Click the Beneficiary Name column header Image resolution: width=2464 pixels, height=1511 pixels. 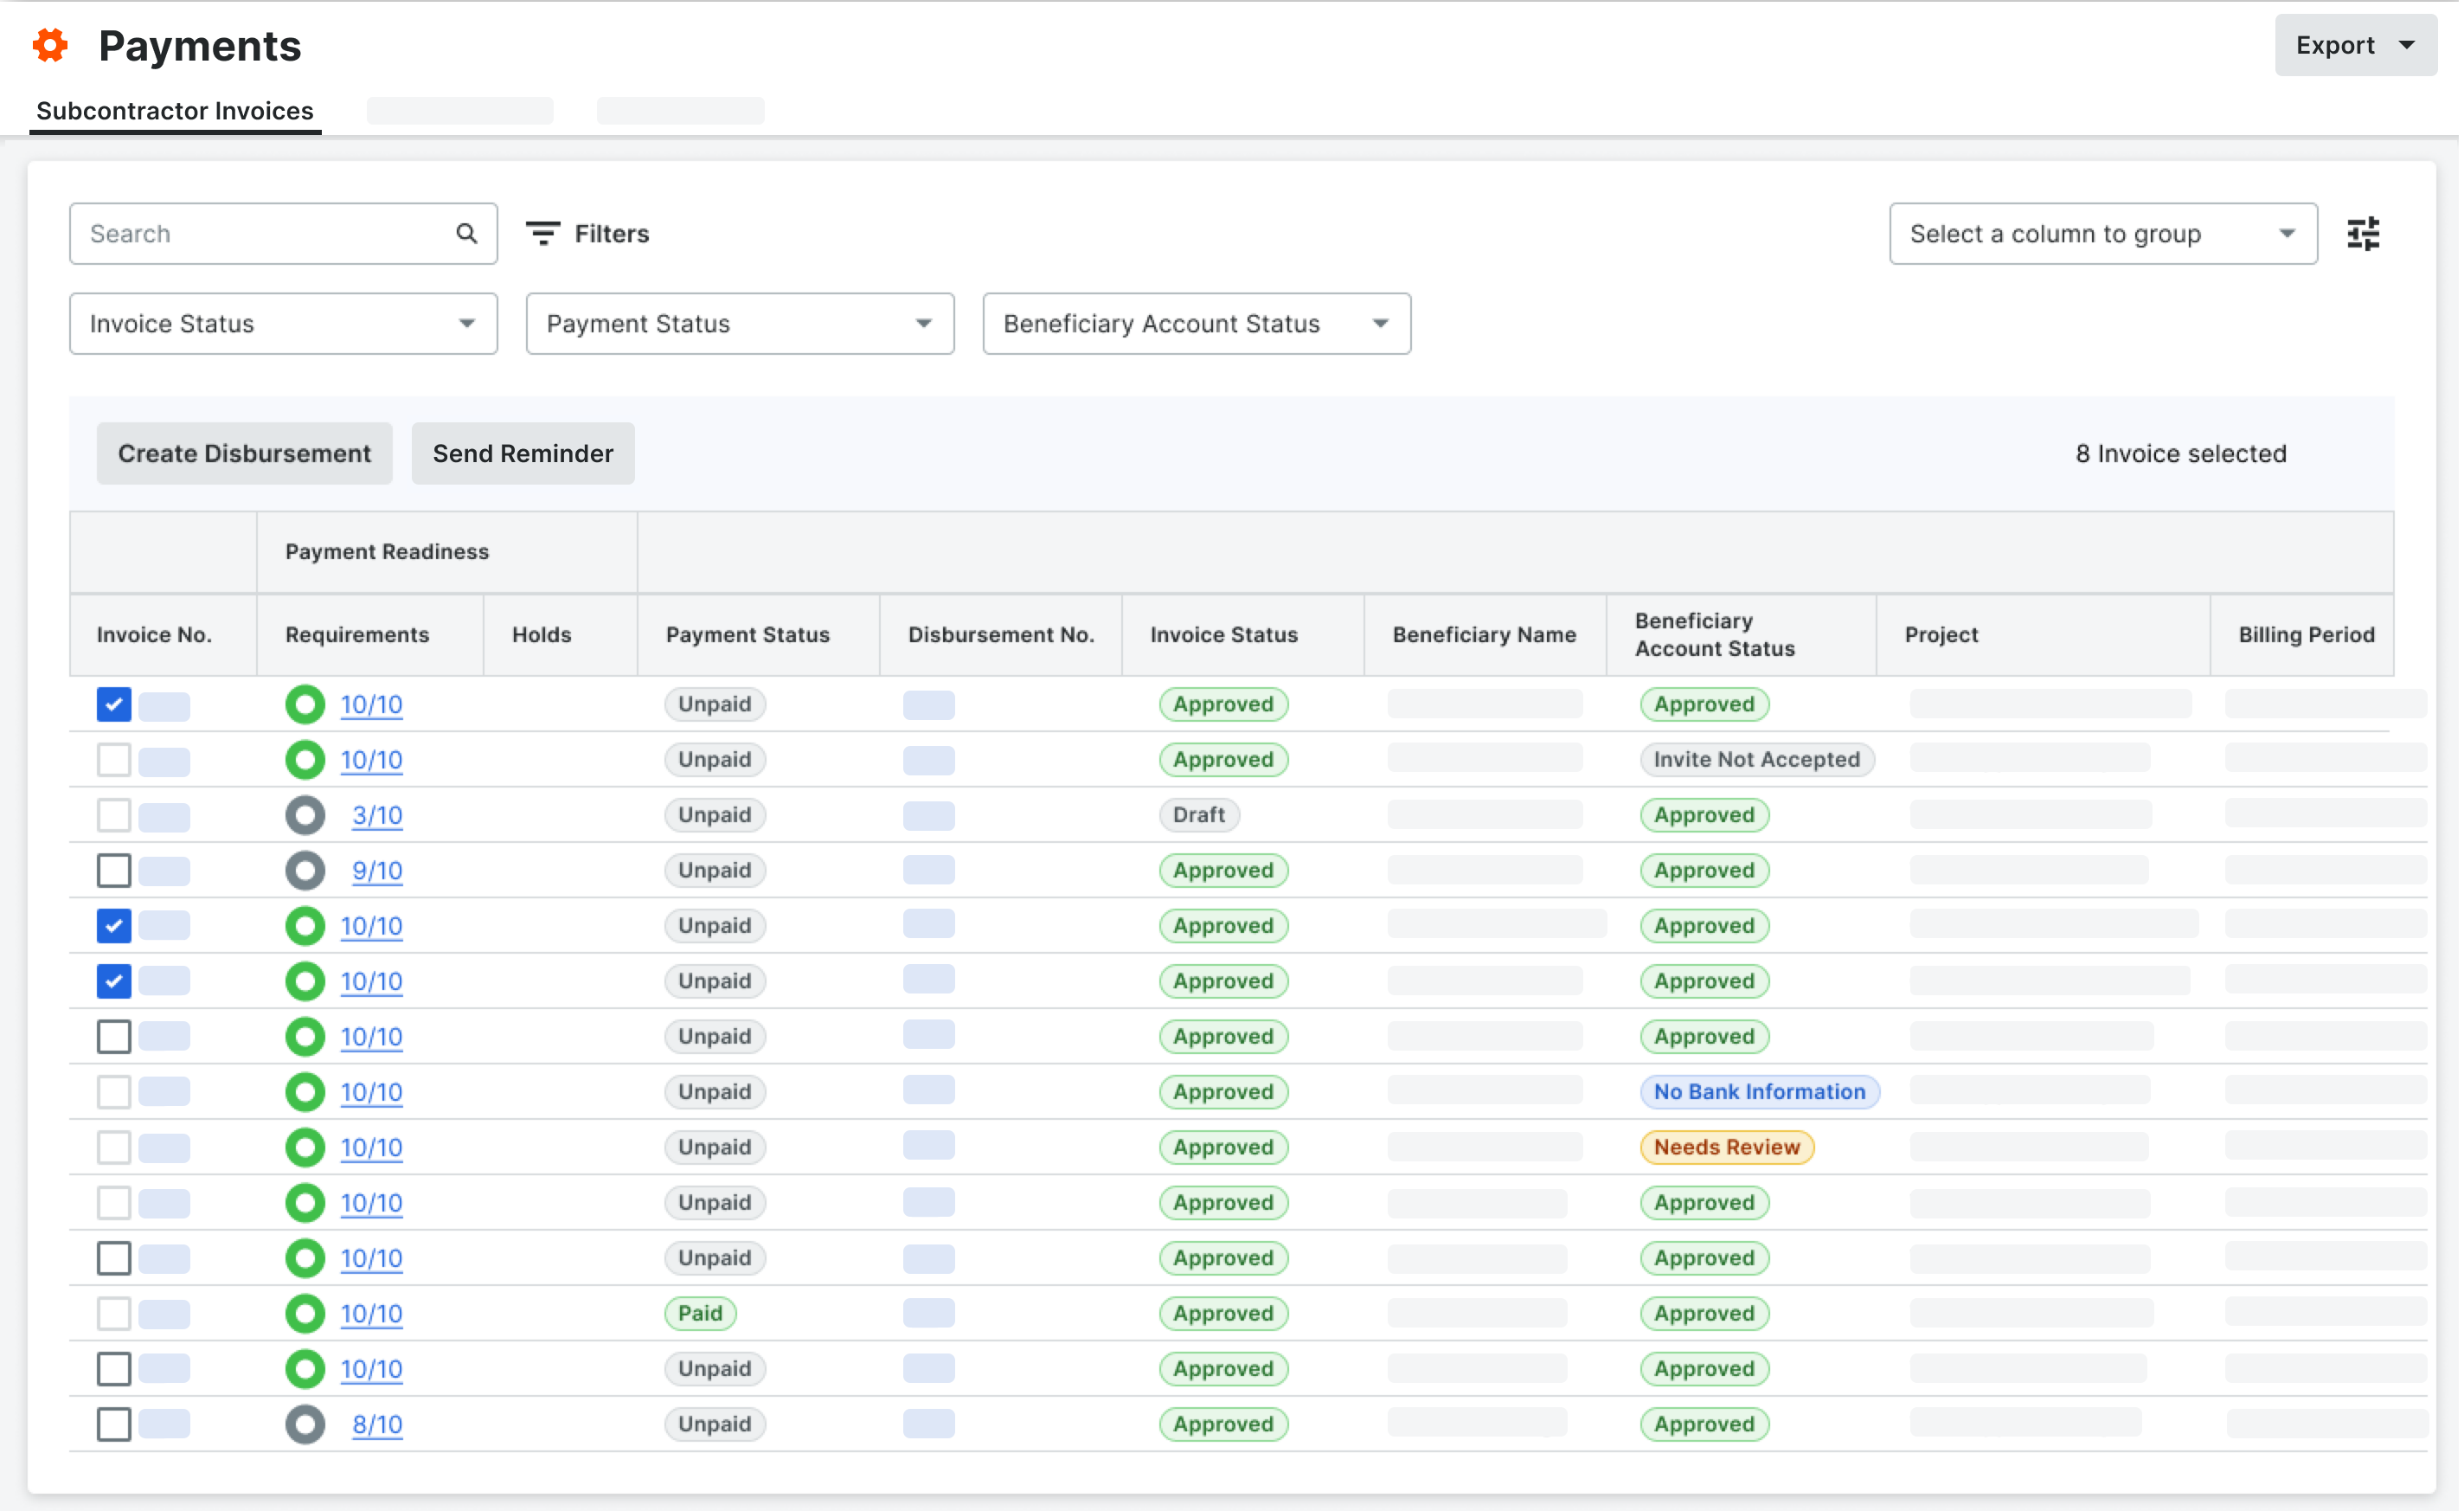coord(1486,635)
